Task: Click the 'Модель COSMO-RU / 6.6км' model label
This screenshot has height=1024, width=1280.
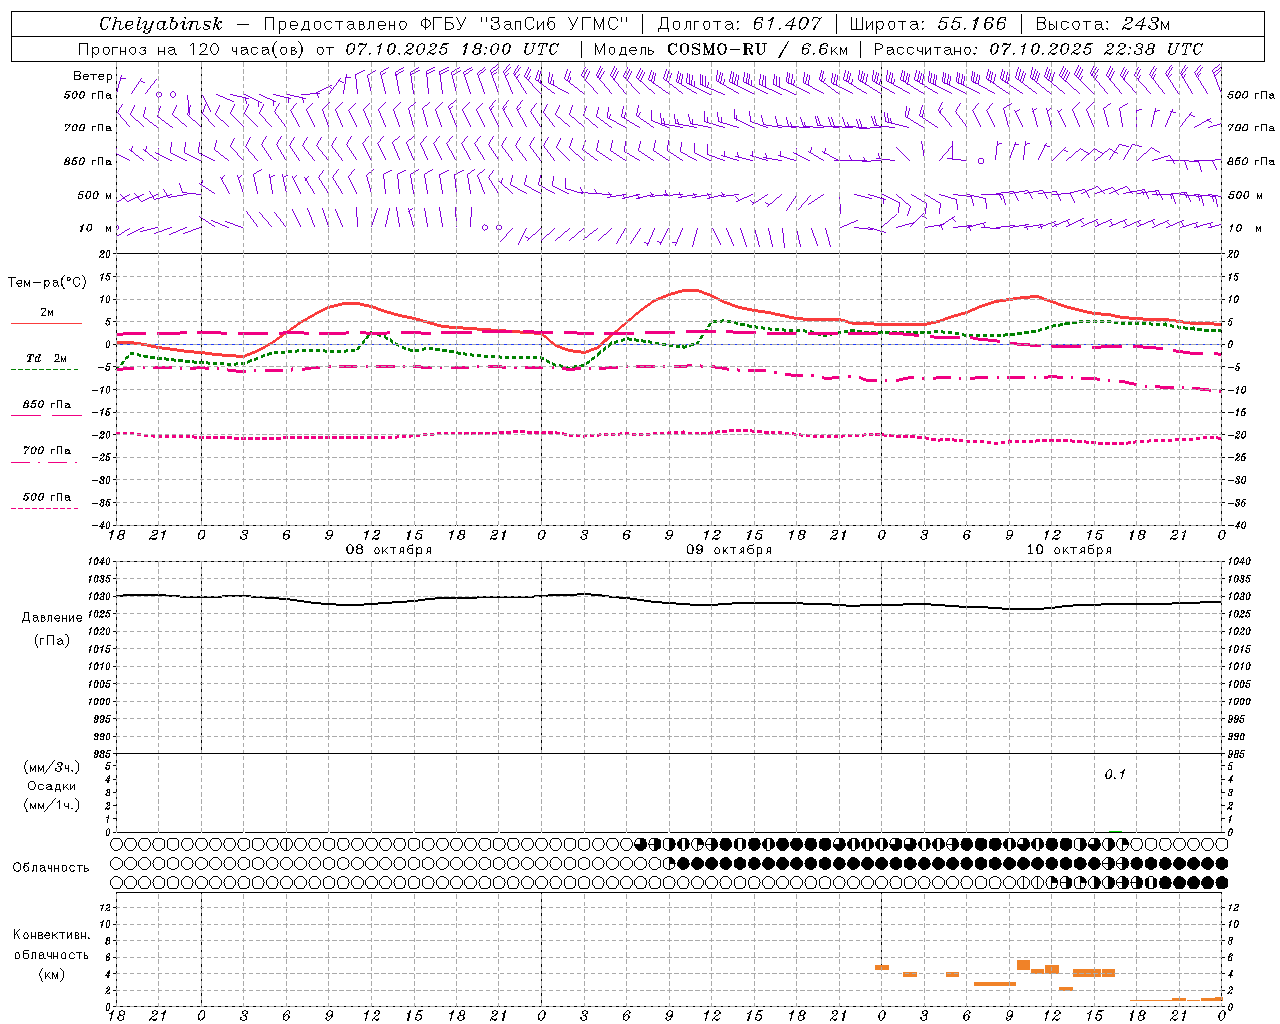Action: [x=720, y=49]
